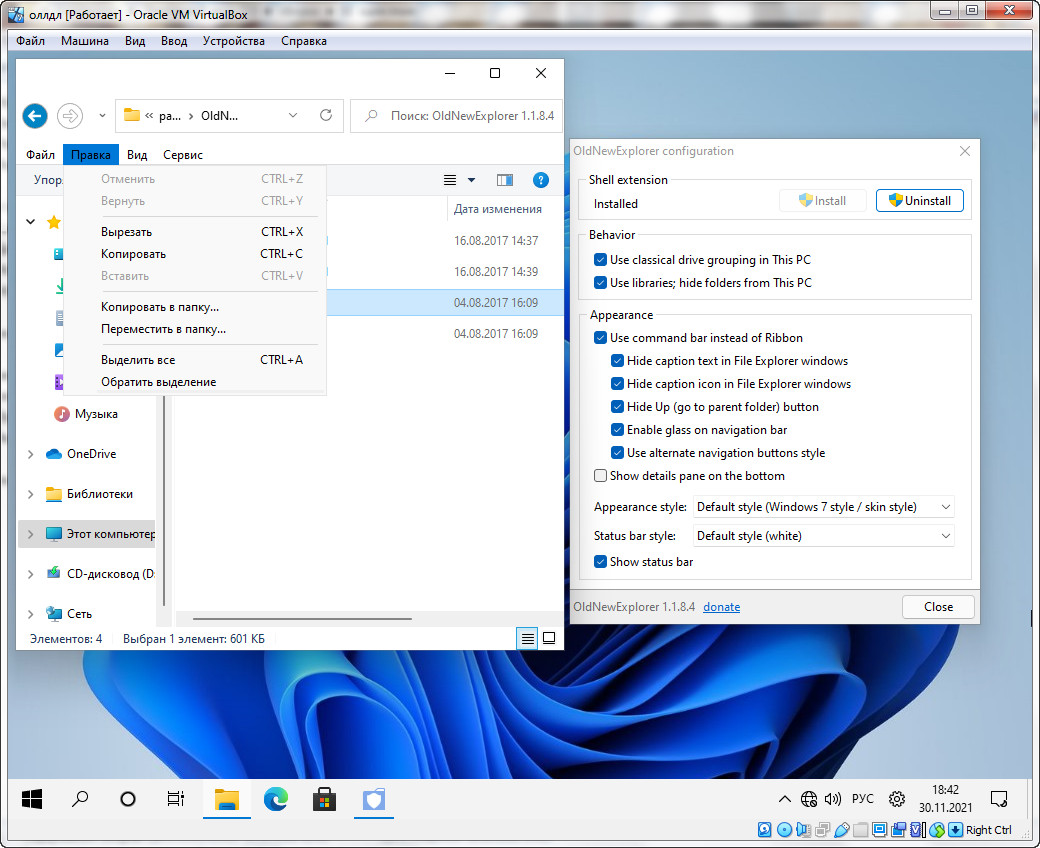Expand the OneDrive tree node
The image size is (1040, 848).
tap(31, 454)
